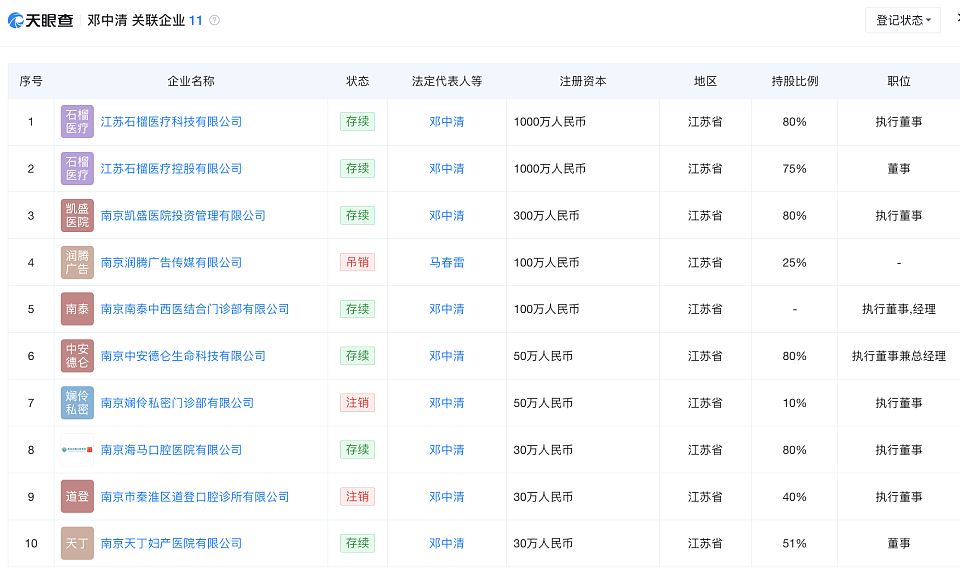
Task: Click the 南京海马口腔医院 logo image
Action: coord(77,450)
